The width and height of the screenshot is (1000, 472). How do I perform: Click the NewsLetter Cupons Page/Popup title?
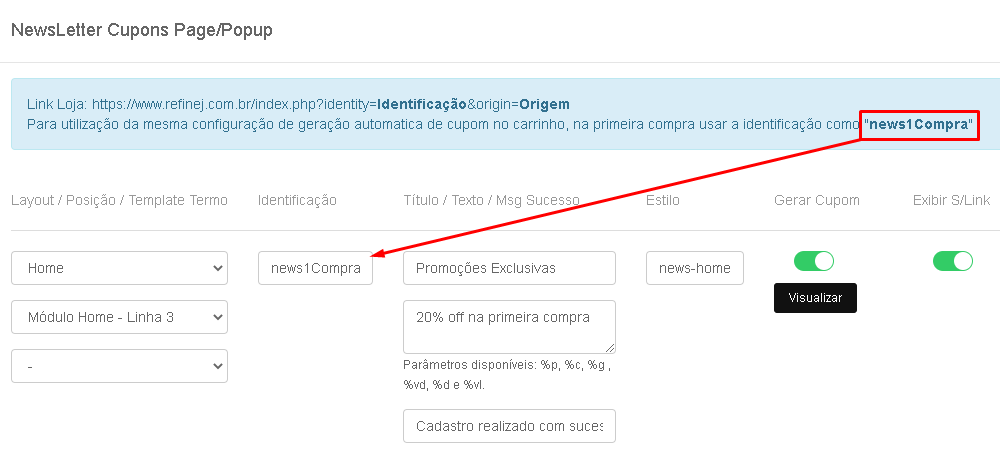click(142, 30)
